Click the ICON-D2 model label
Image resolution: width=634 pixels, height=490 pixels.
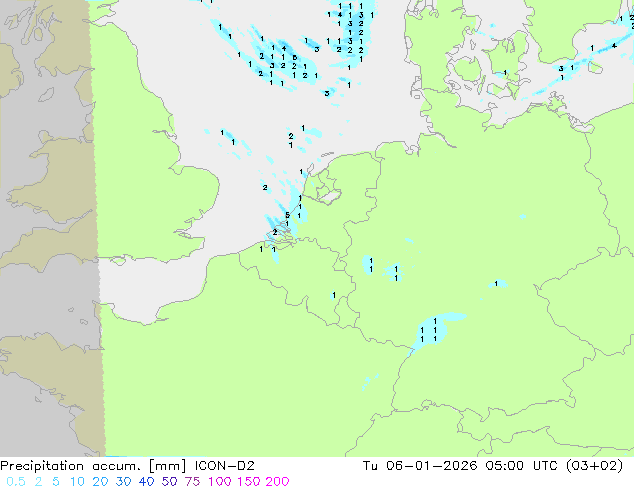(224, 466)
